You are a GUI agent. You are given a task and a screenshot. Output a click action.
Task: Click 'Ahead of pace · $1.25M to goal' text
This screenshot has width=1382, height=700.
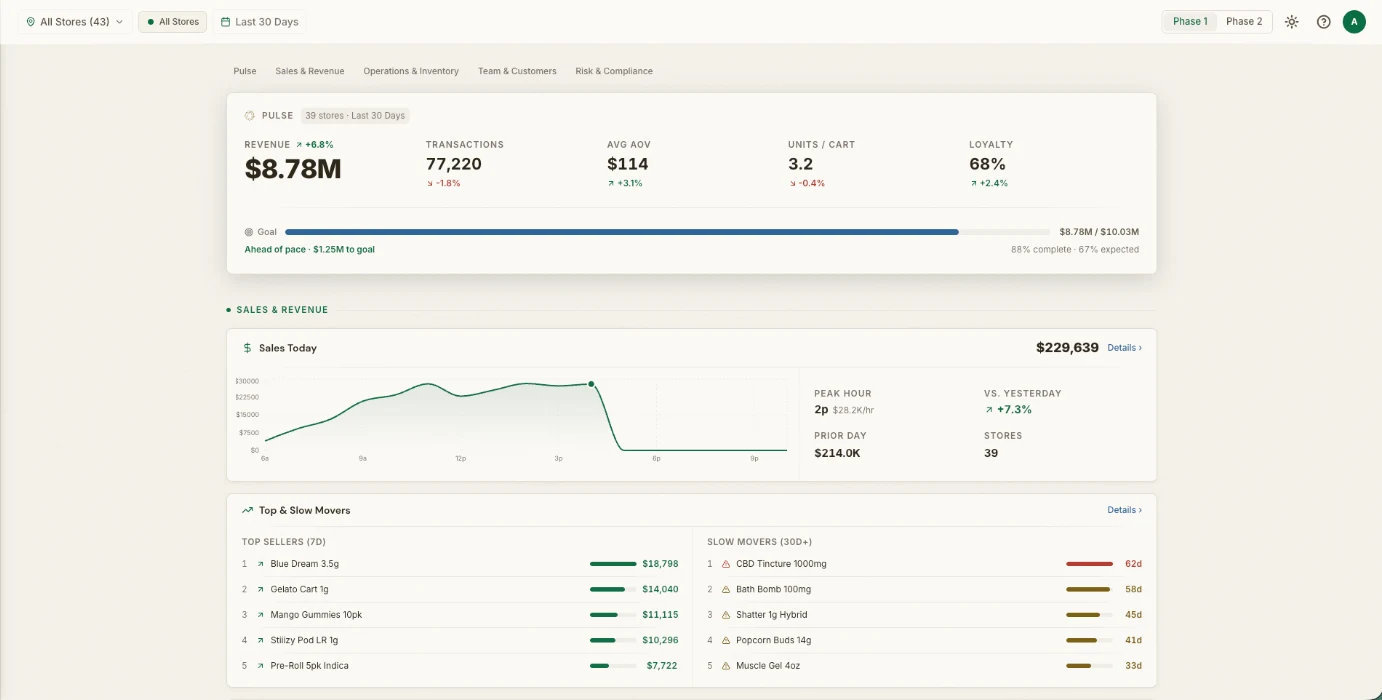pyautogui.click(x=310, y=249)
